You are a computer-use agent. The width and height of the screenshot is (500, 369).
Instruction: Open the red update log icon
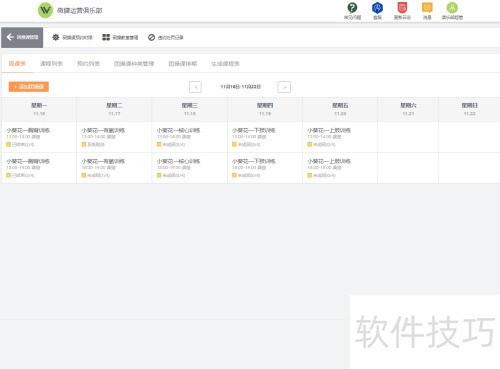[402, 8]
